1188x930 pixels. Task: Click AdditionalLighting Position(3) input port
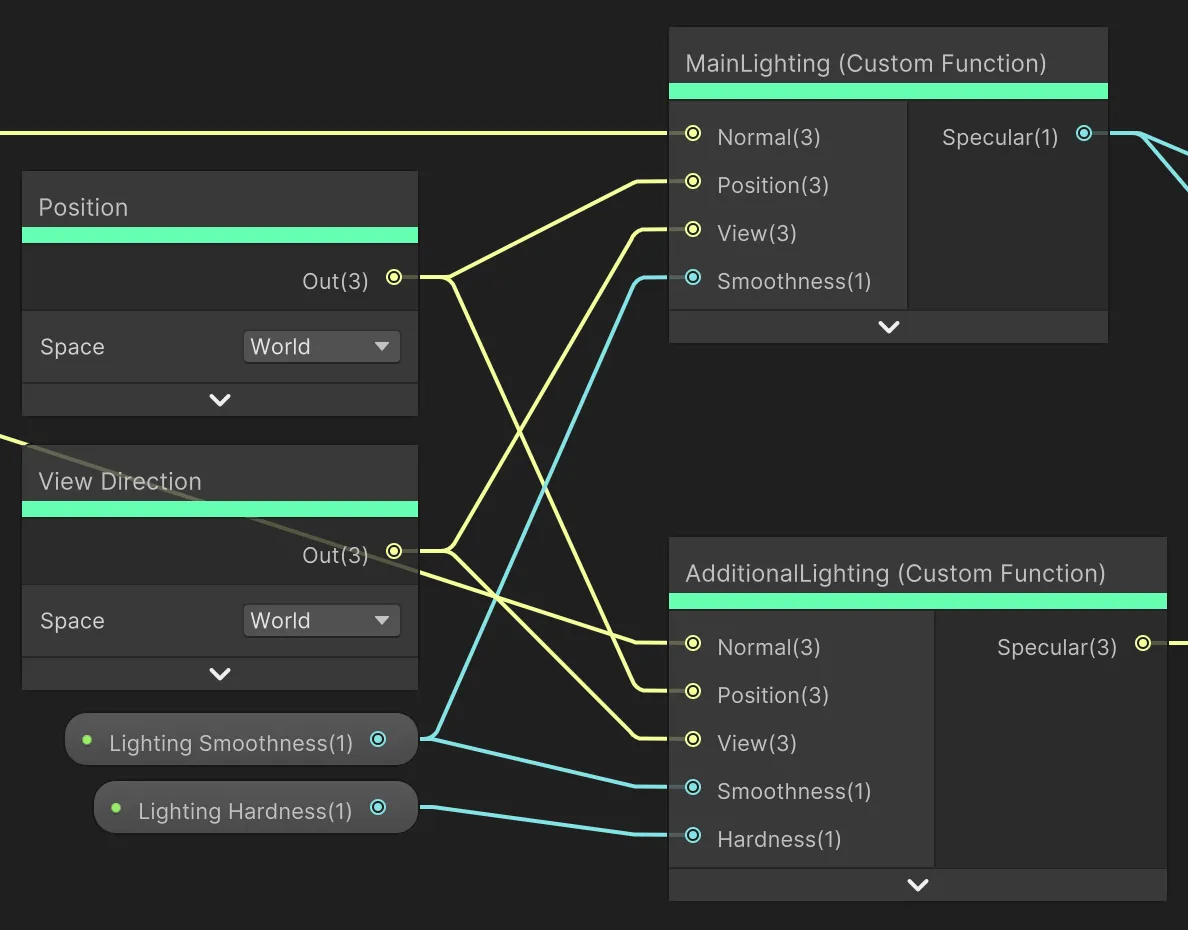(x=692, y=691)
